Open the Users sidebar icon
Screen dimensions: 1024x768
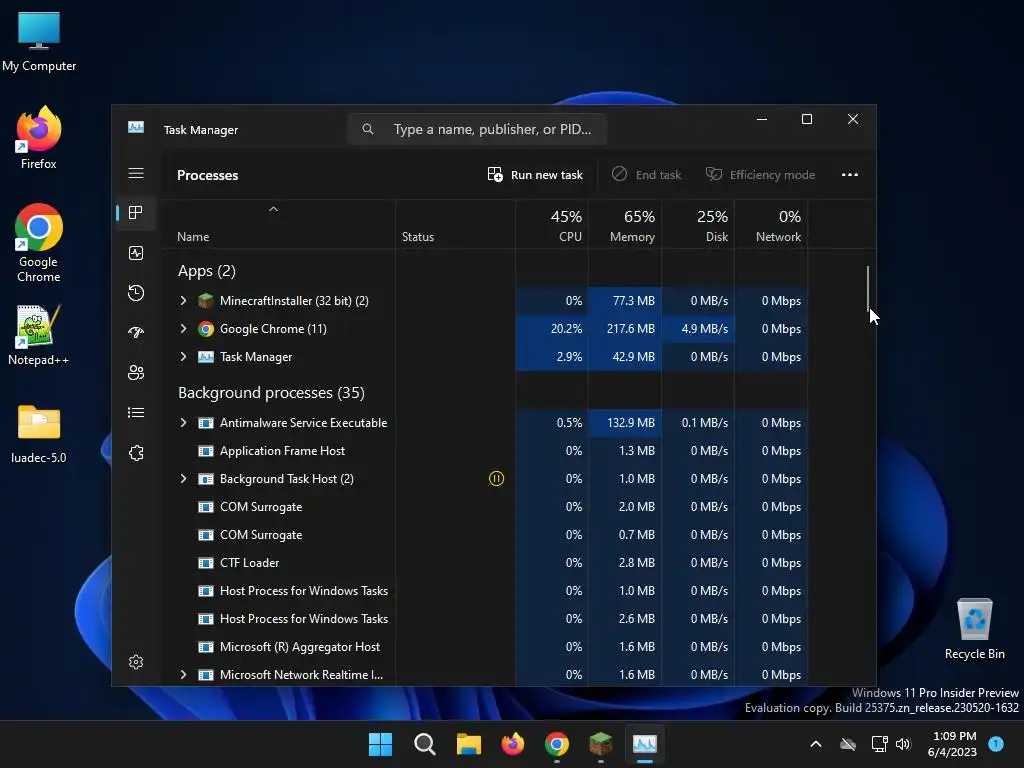(136, 372)
